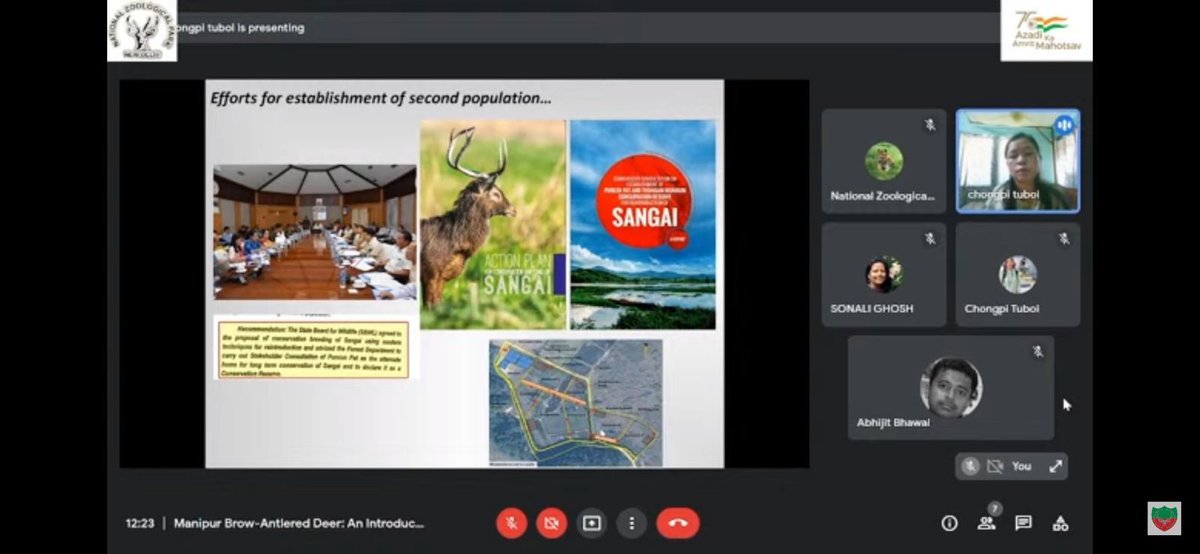Click the 12:23 meeting clock
Screen dimensions: 1200x554
point(140,523)
